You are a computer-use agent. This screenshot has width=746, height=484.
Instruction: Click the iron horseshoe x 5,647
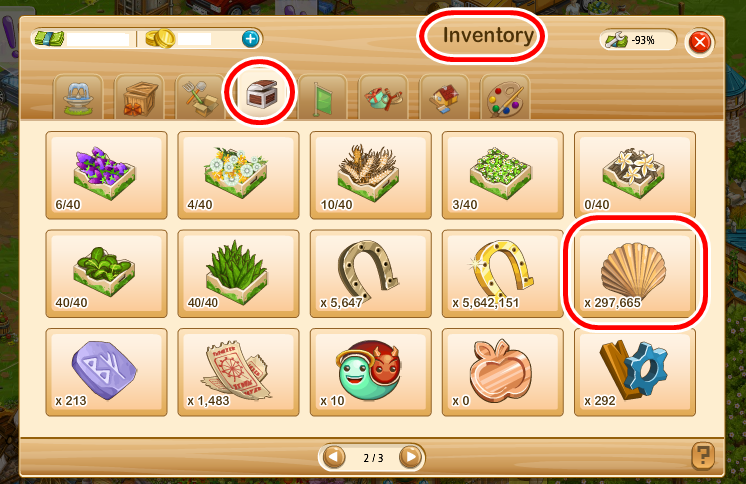tap(371, 274)
